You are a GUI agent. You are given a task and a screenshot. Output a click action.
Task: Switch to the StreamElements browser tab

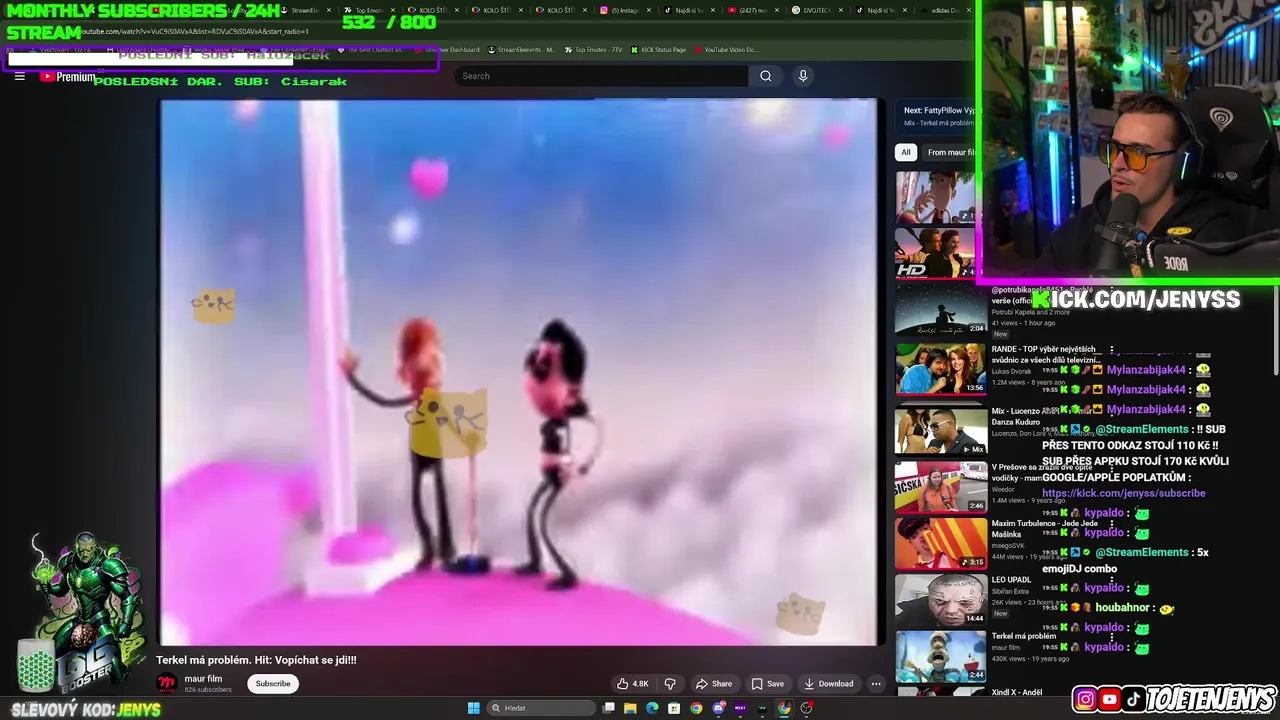click(x=305, y=10)
